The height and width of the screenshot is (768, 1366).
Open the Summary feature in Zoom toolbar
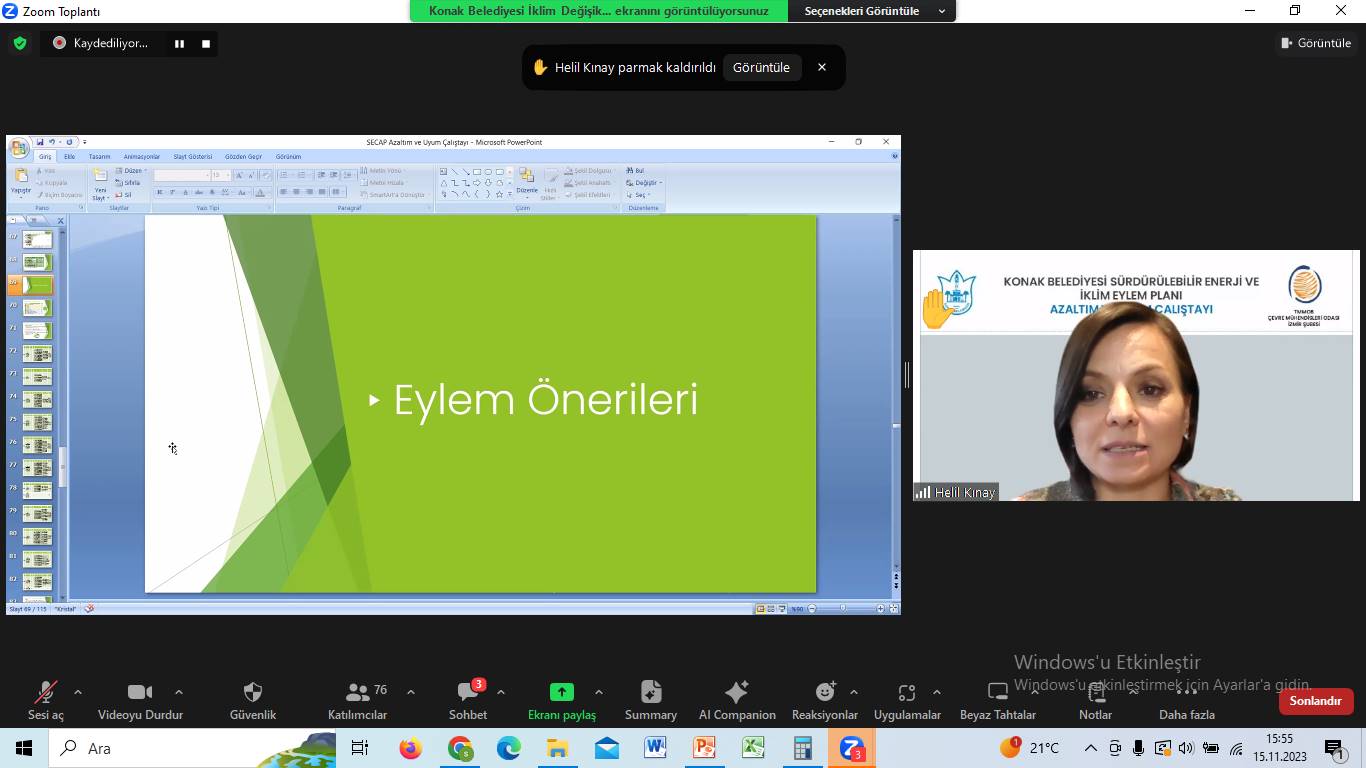(651, 692)
